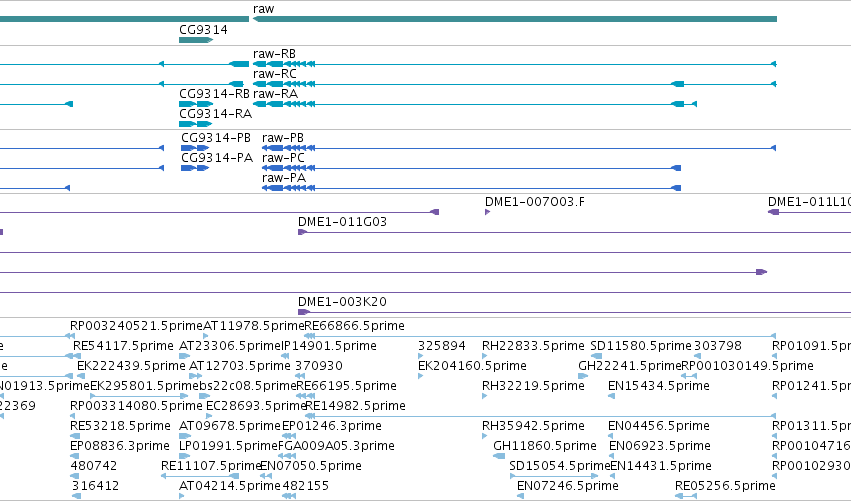Click the EP08836.3prime EST label
Viewport: 851px width, 501px height.
120,446
